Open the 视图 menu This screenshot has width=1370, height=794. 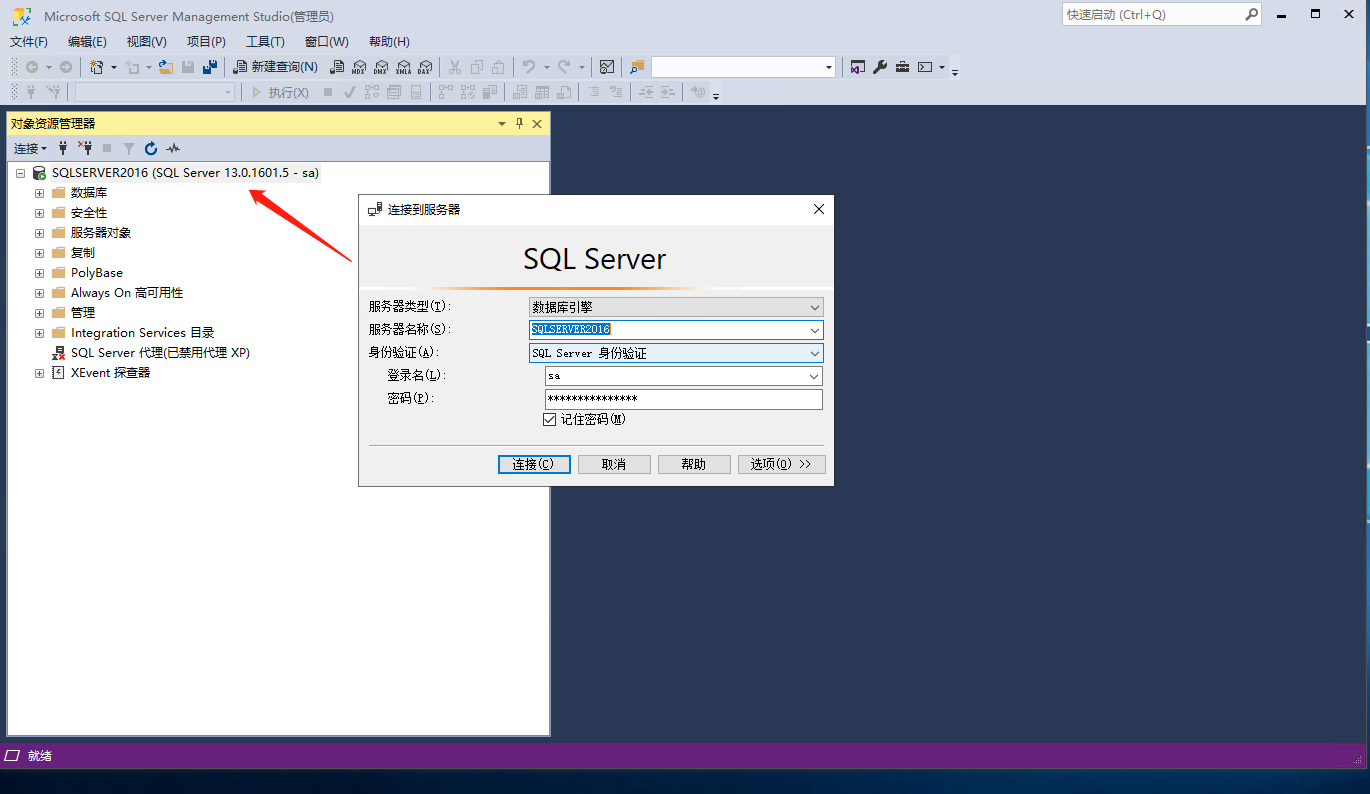point(145,41)
